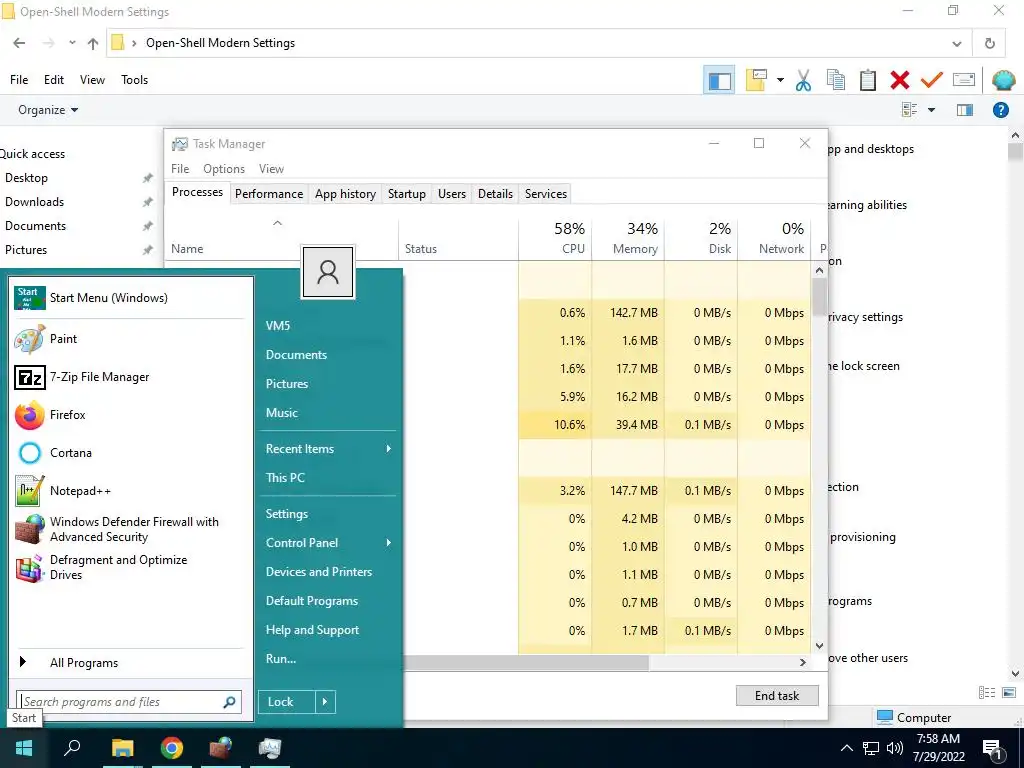Open Help and Support
This screenshot has height=768, width=1024.
(327, 630)
